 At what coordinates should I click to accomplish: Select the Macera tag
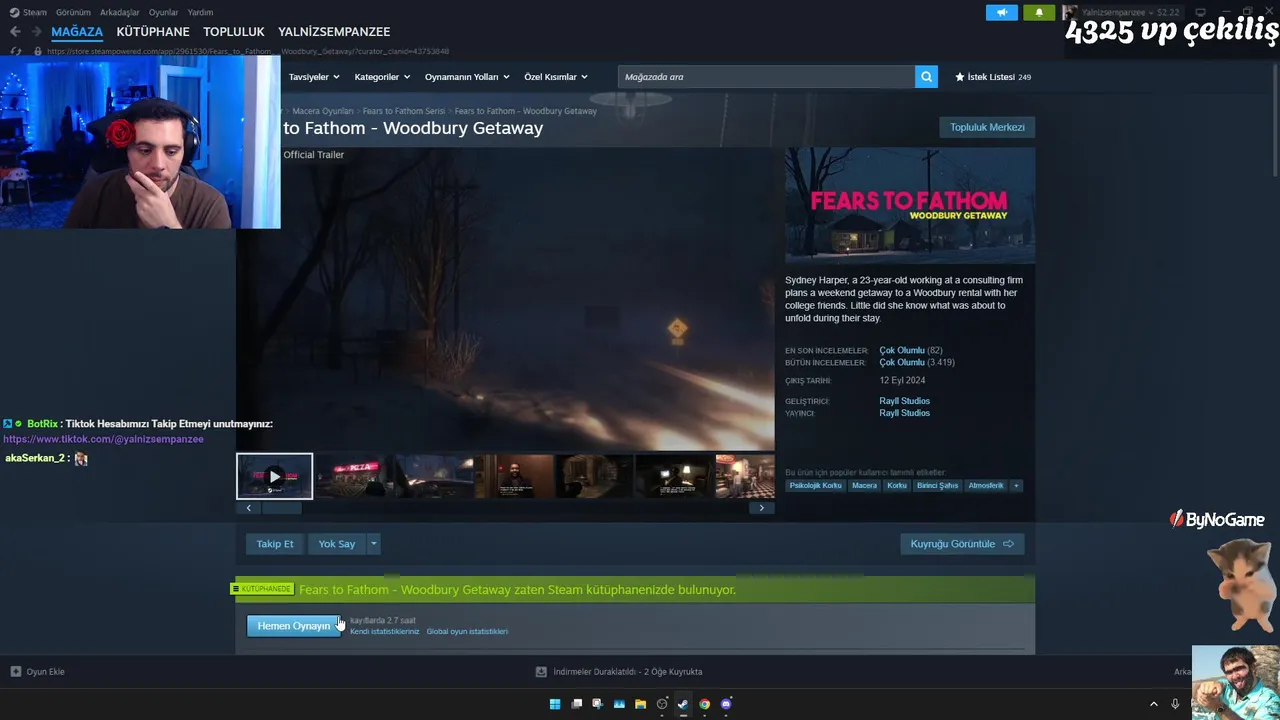[x=864, y=486]
